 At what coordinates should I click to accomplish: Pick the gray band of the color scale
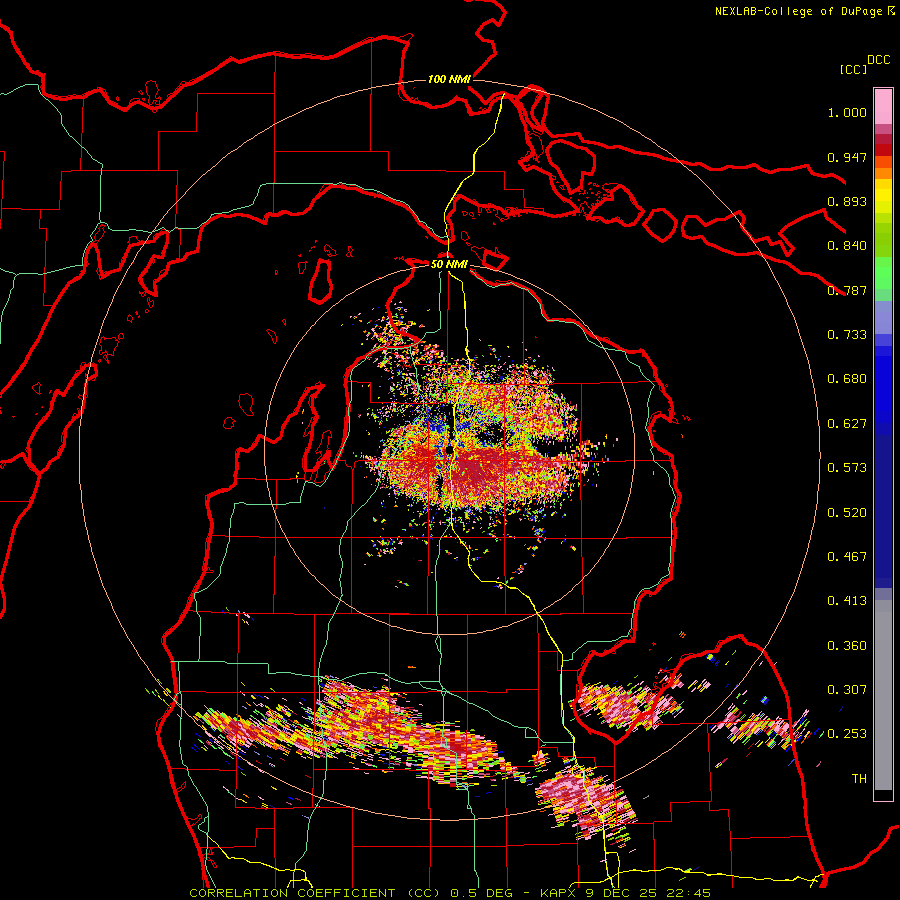[x=883, y=695]
